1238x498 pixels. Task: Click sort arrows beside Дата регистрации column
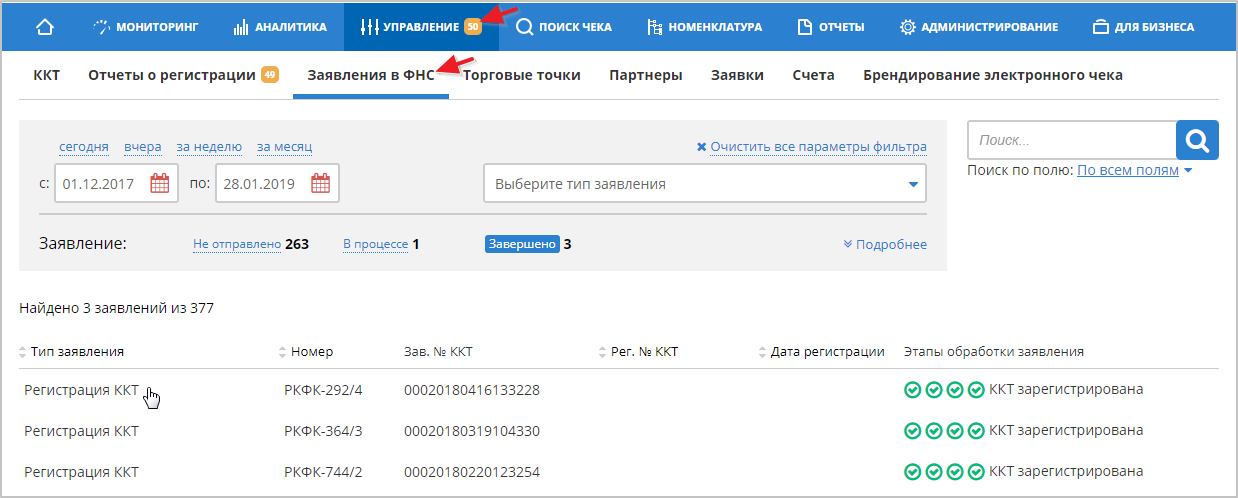tap(763, 352)
